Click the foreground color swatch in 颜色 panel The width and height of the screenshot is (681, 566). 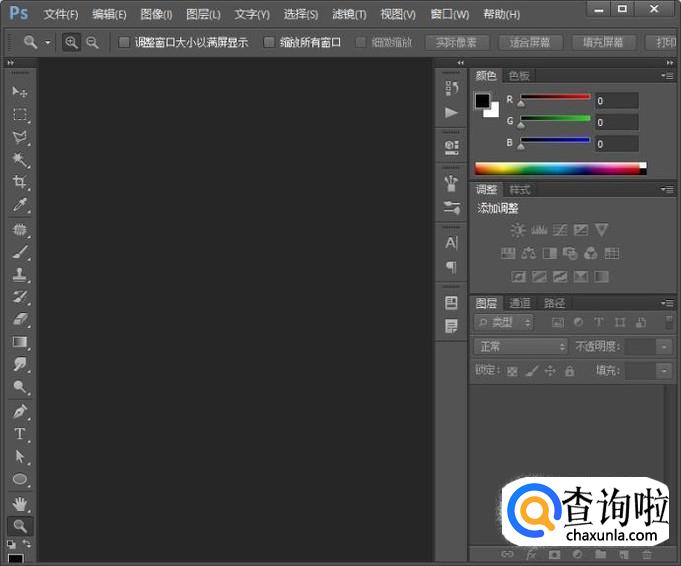tap(483, 101)
